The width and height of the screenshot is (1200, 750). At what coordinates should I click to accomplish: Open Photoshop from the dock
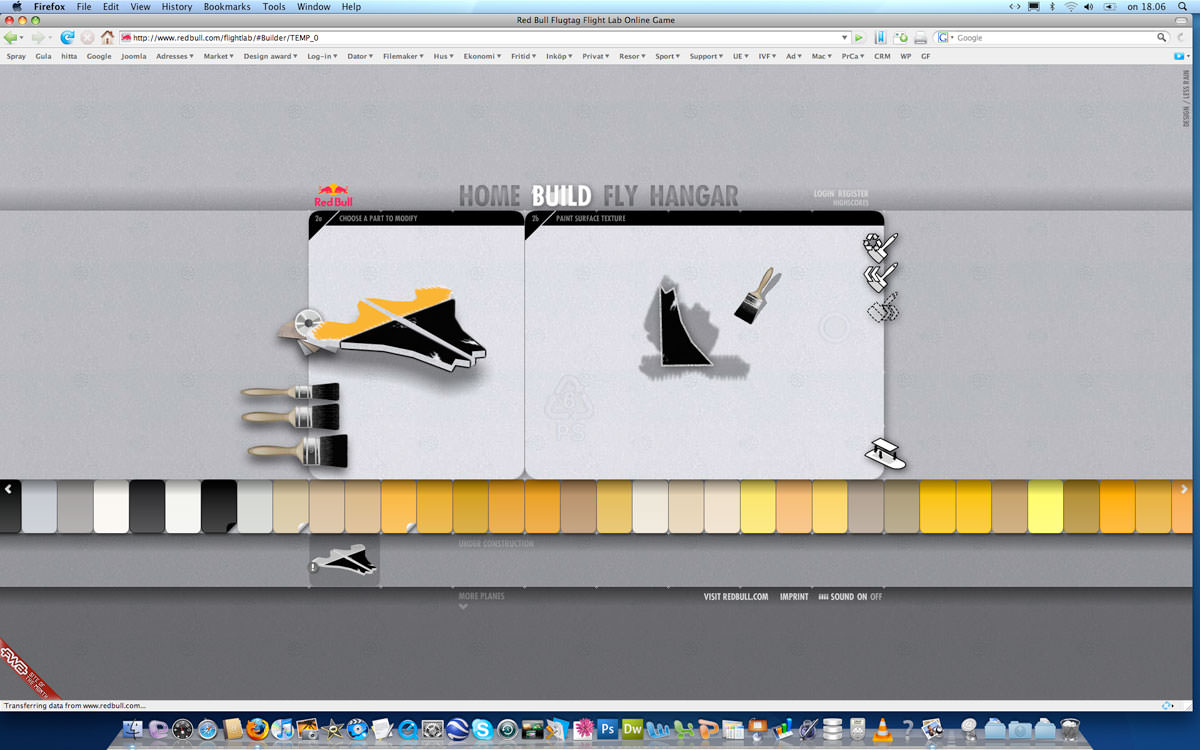pos(607,729)
